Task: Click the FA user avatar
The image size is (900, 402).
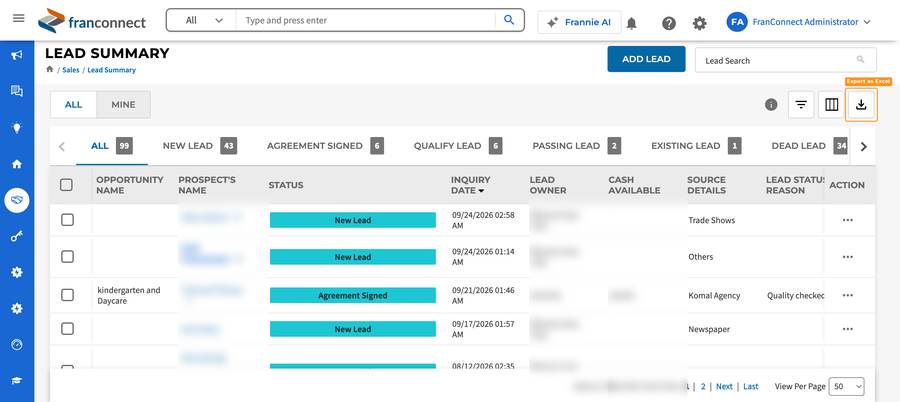Action: (x=736, y=22)
